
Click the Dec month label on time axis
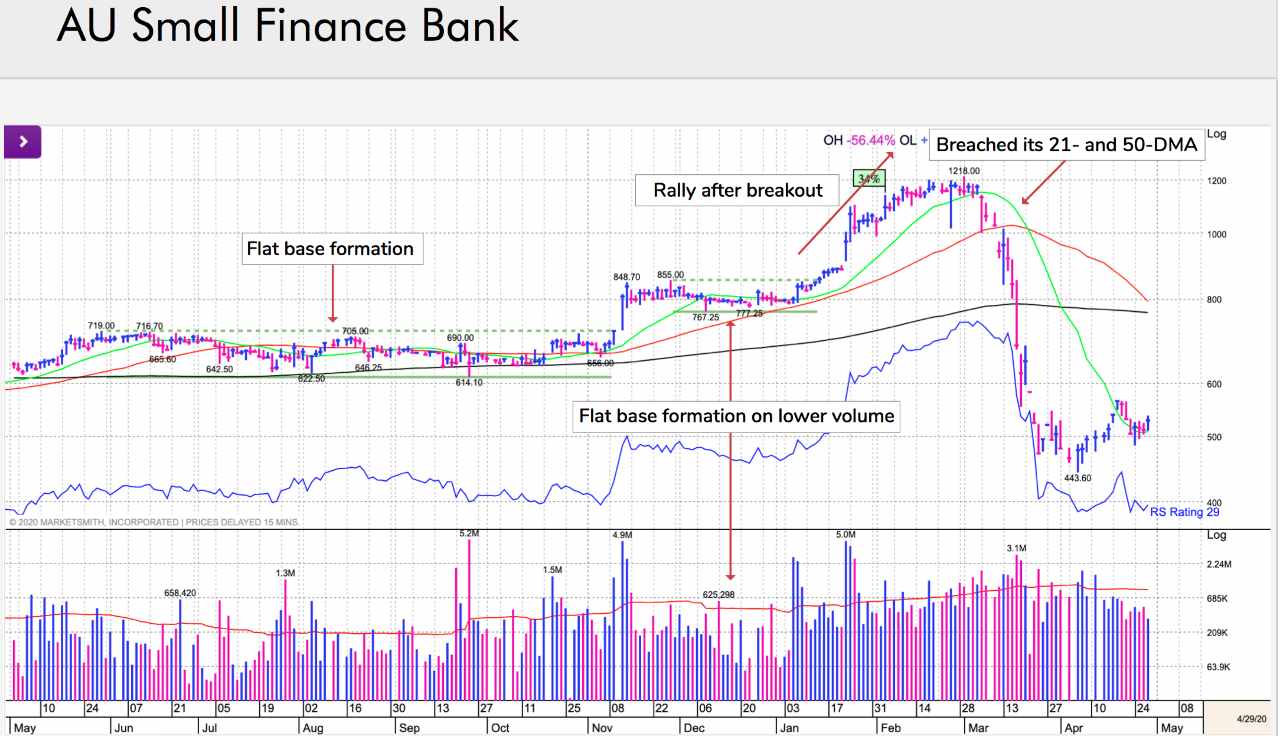pyautogui.click(x=694, y=727)
